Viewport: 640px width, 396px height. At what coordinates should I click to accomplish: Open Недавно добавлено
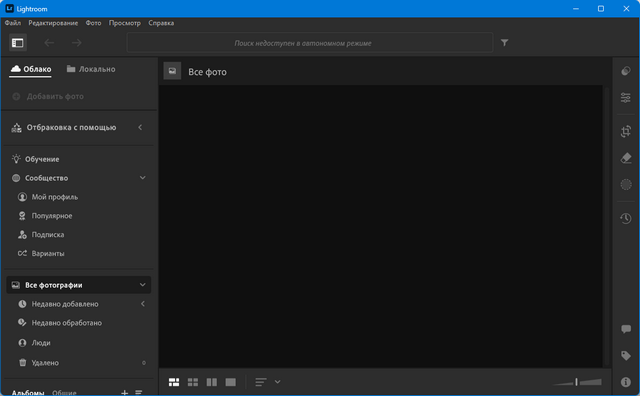65,304
